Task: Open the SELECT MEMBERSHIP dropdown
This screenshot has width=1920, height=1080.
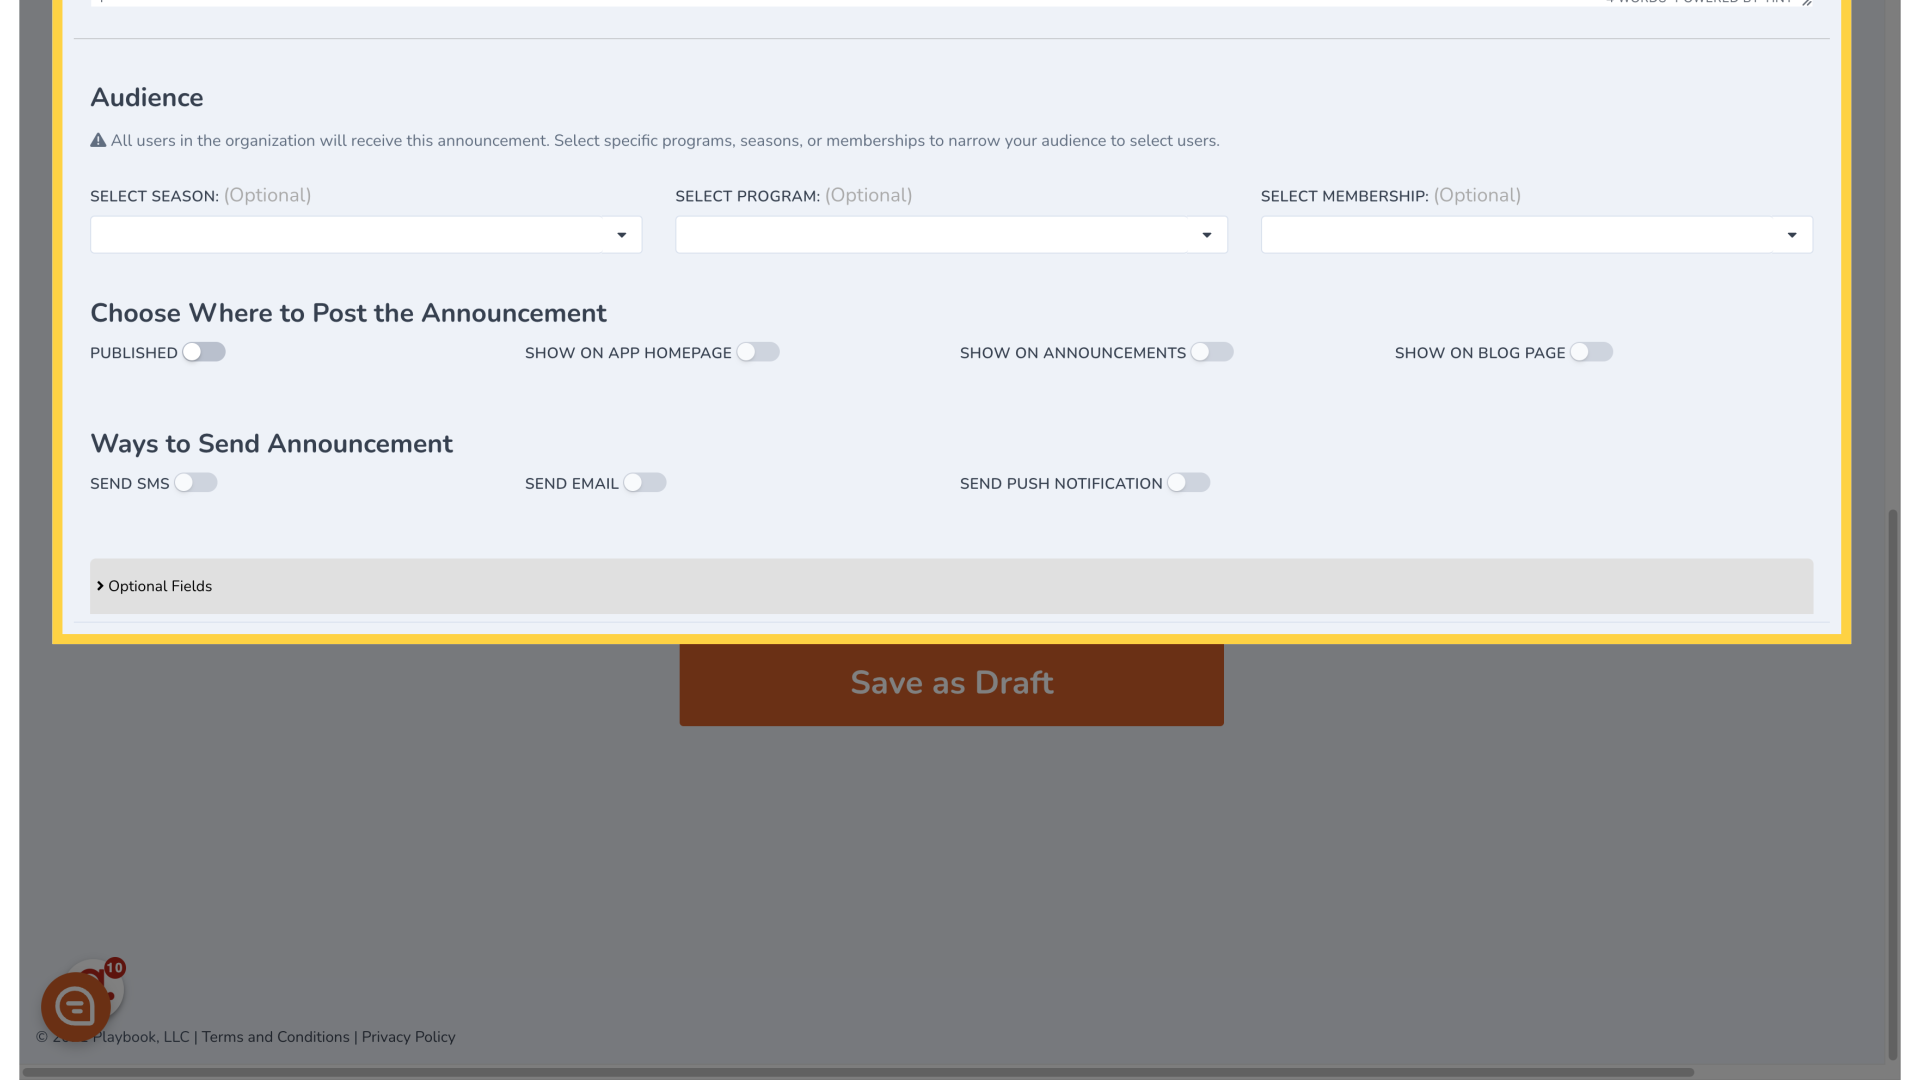Action: [1536, 235]
